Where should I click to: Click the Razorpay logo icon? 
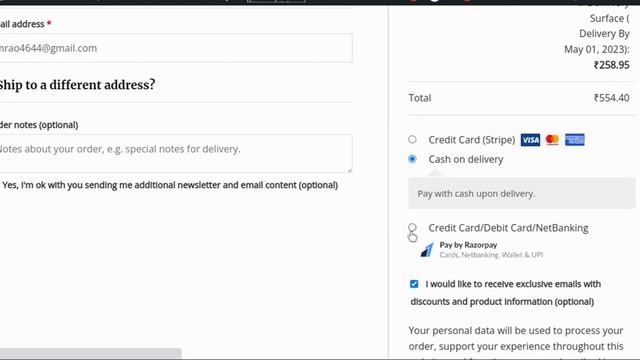coord(427,249)
